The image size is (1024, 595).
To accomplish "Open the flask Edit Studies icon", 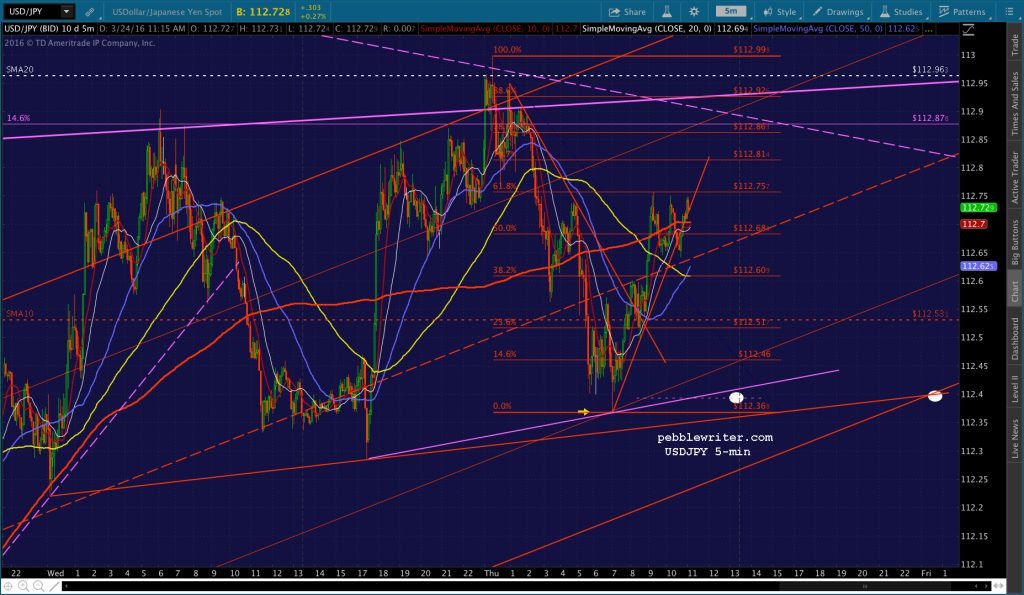I will (667, 12).
